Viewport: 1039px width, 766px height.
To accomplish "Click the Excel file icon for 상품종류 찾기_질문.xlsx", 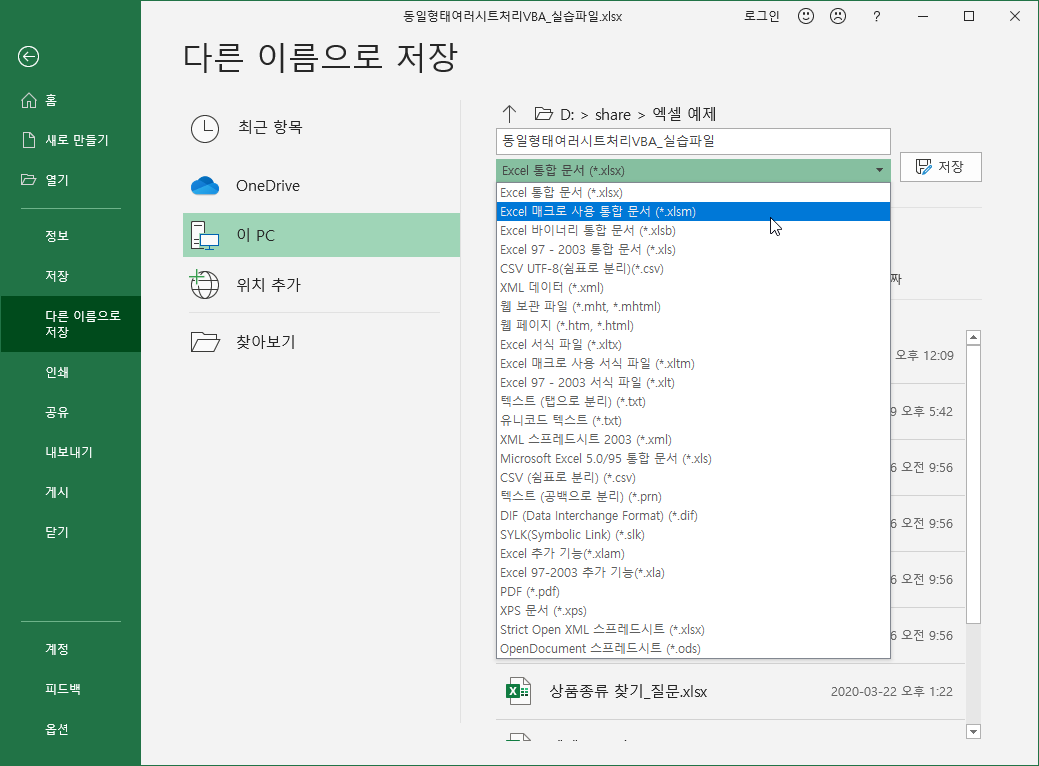I will click(x=518, y=691).
